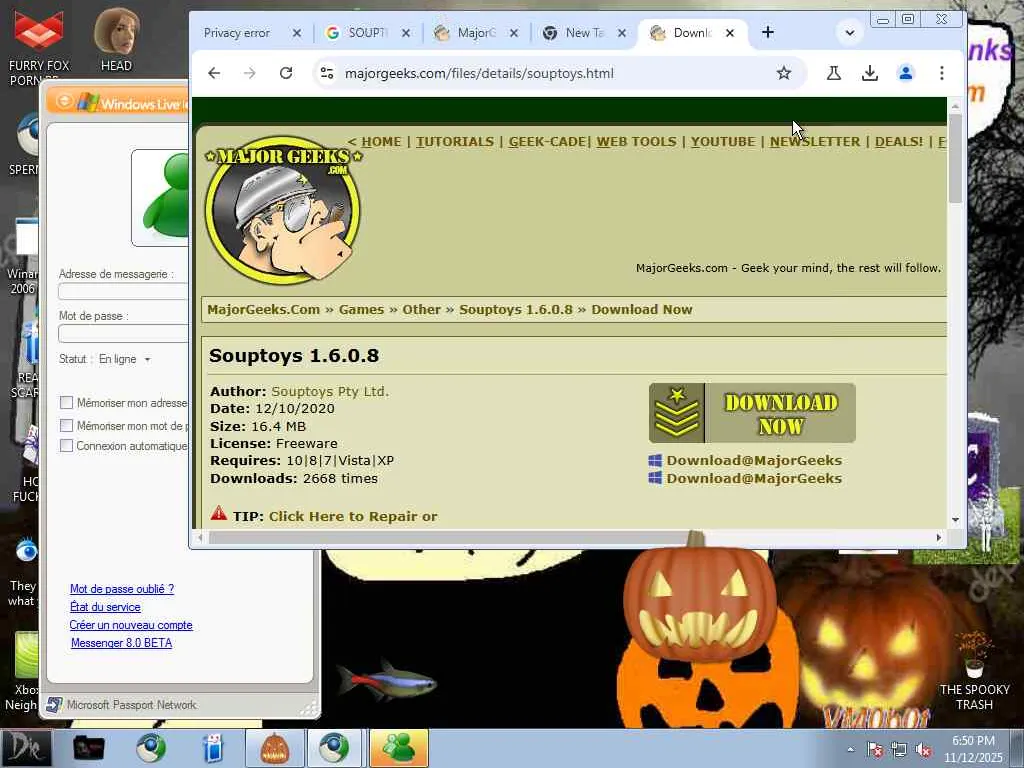Open Other breadcrumb link
This screenshot has width=1024, height=768.
[421, 310]
